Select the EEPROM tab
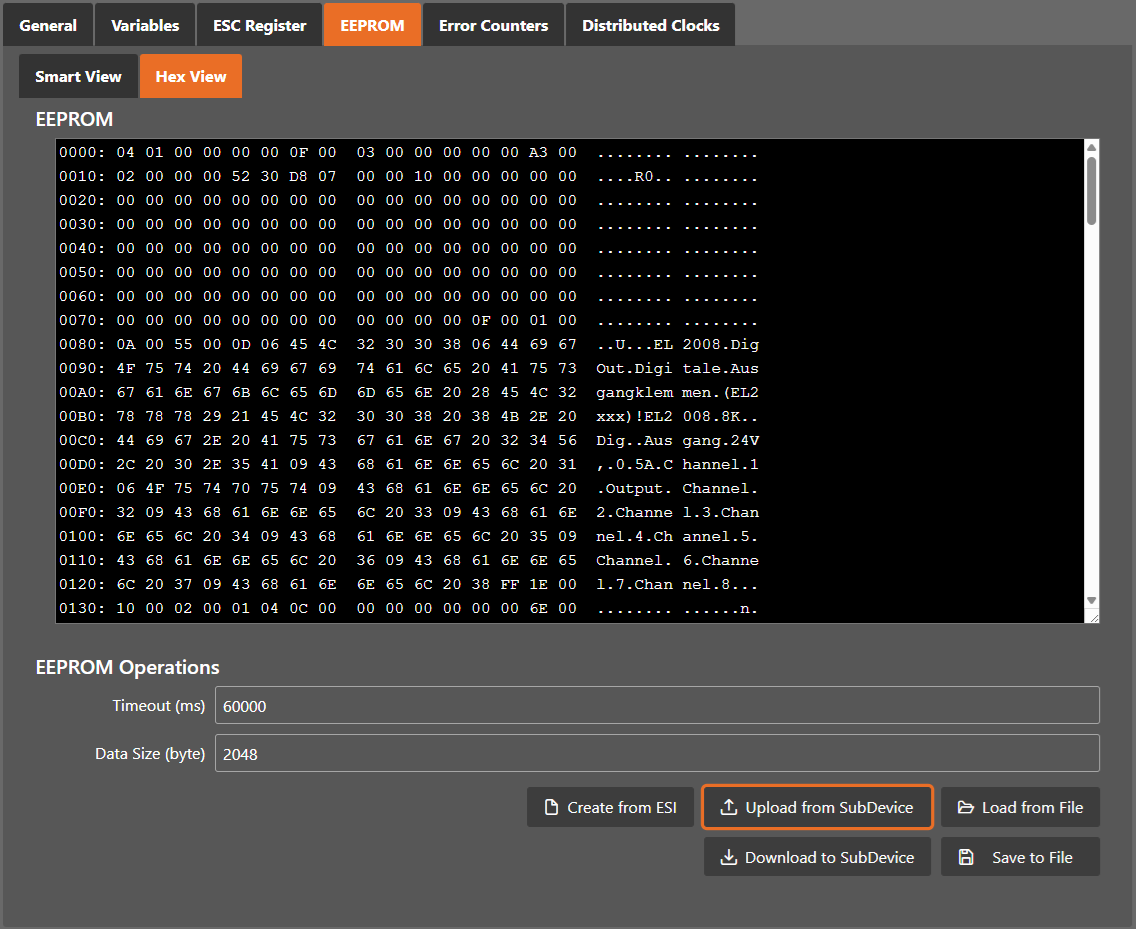Viewport: 1136px width, 929px height. point(372,25)
